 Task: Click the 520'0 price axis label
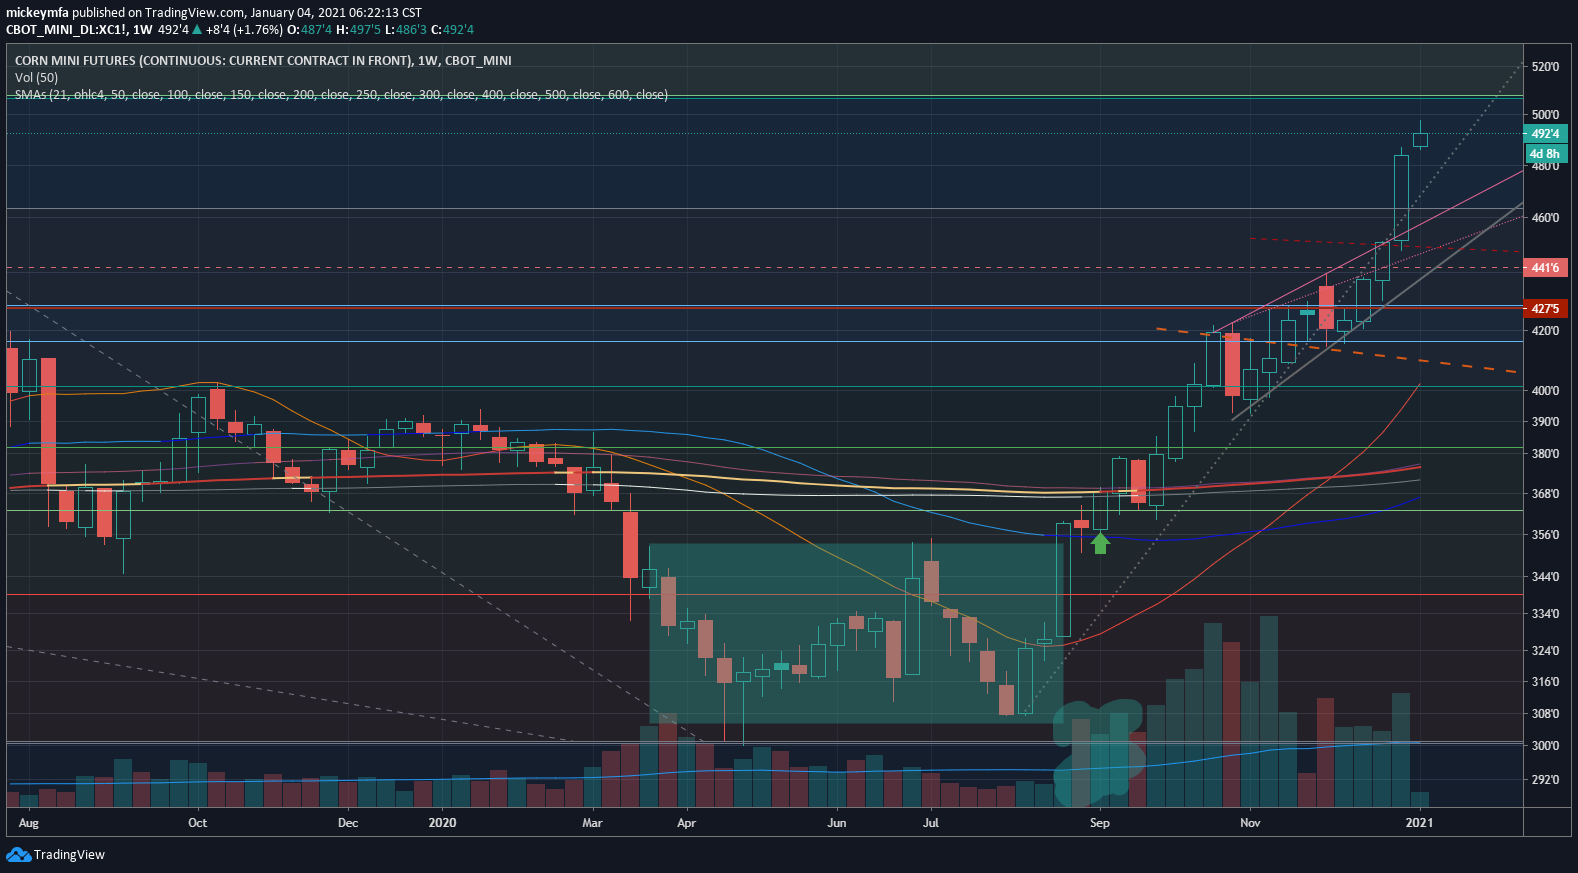(x=1545, y=67)
